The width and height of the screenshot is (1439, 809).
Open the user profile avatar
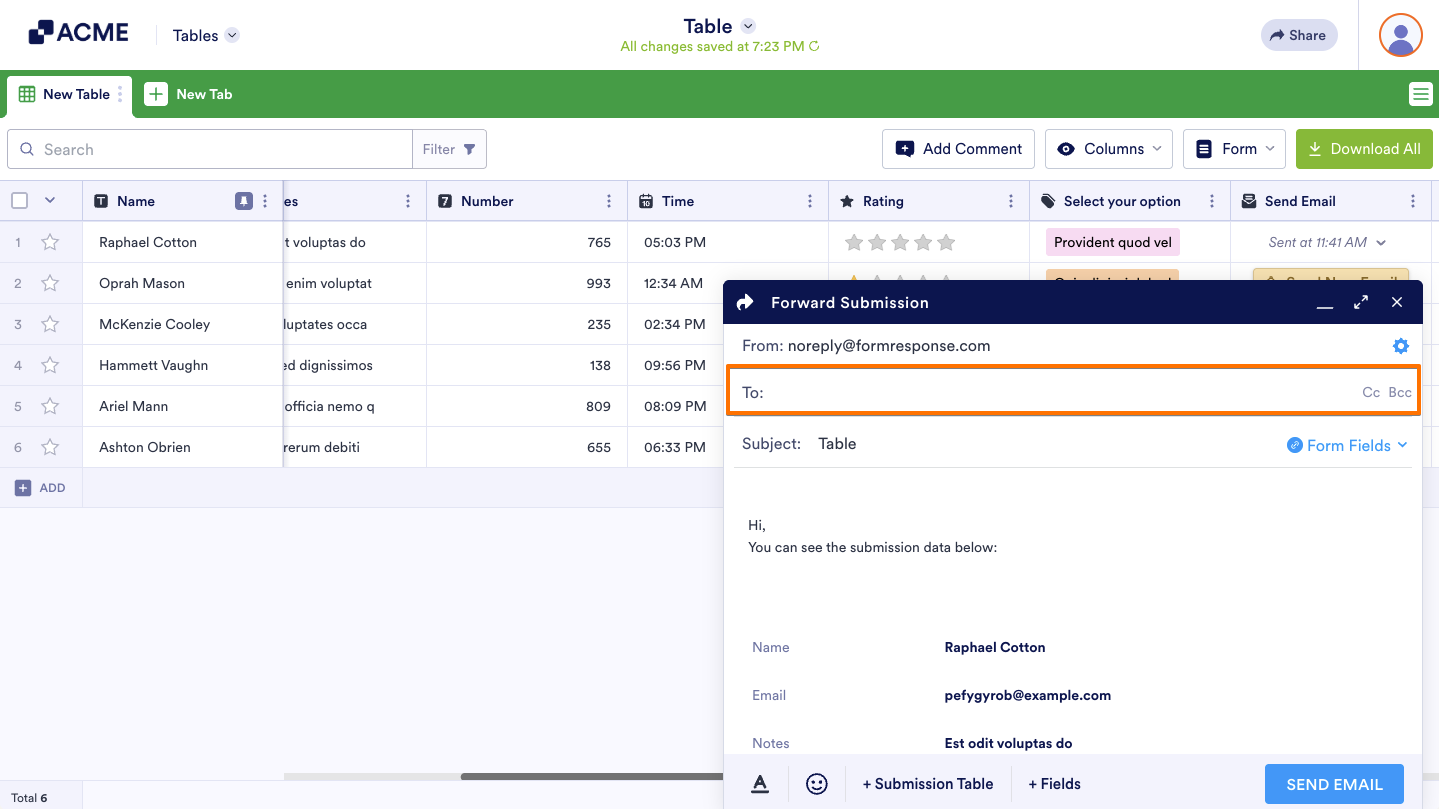(1400, 35)
